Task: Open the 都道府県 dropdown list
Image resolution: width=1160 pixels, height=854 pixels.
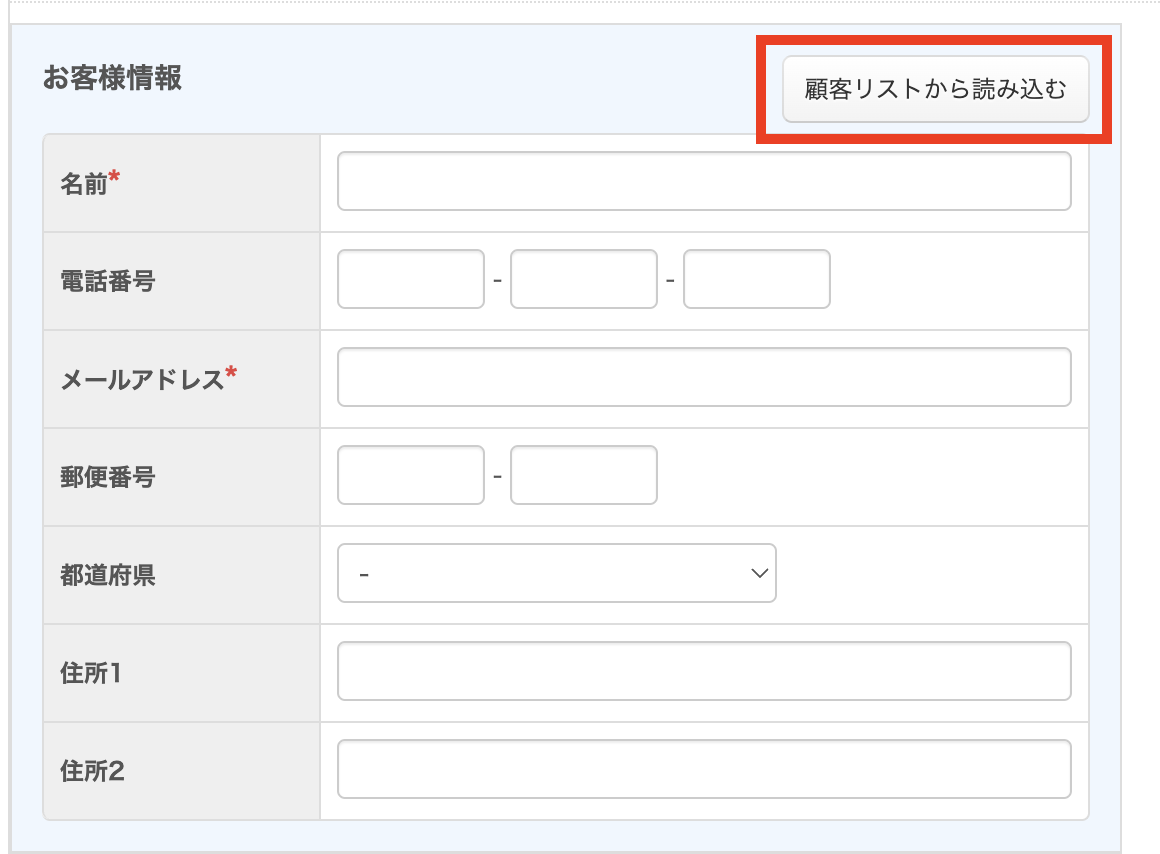Action: click(556, 573)
